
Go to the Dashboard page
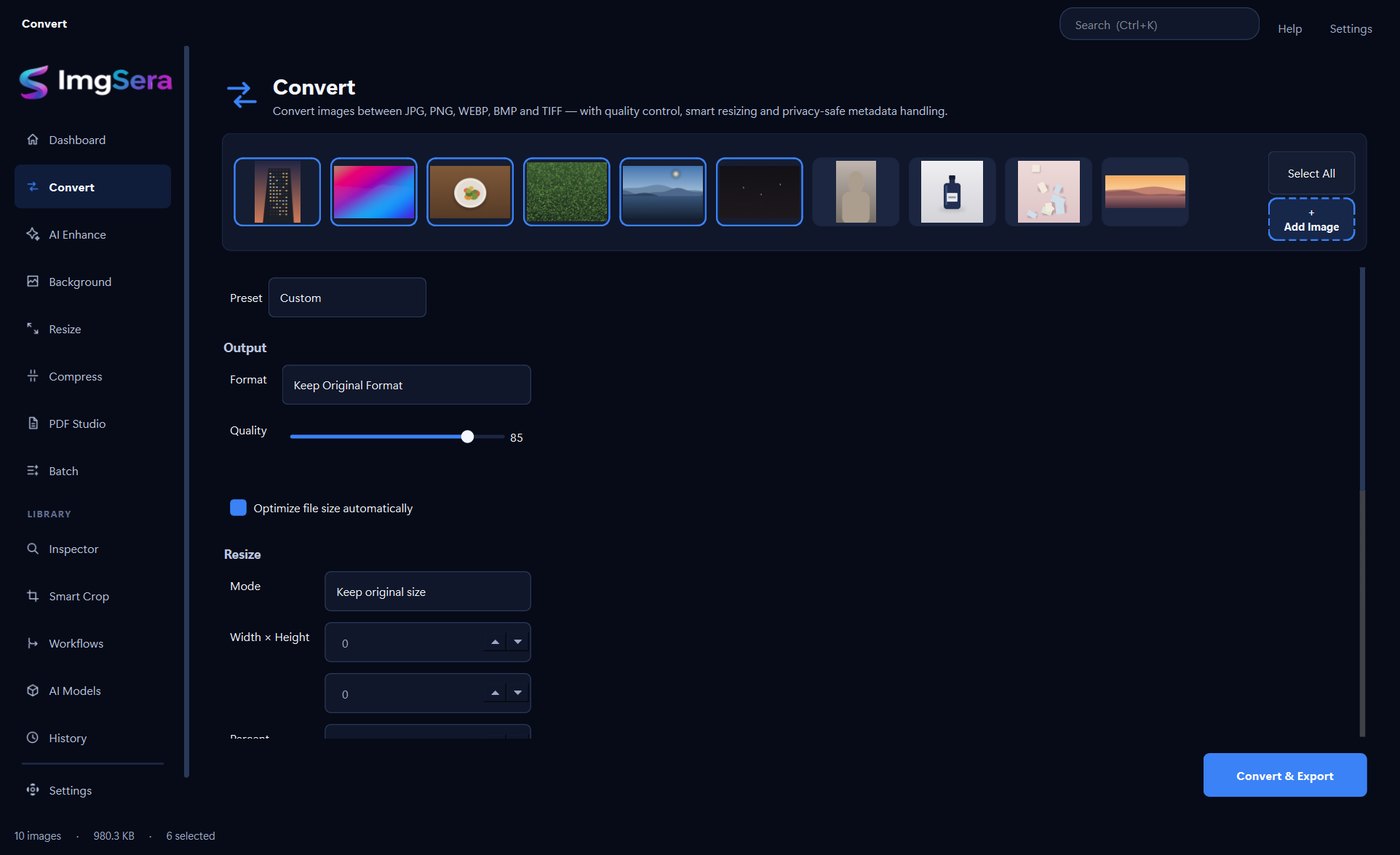click(x=93, y=140)
